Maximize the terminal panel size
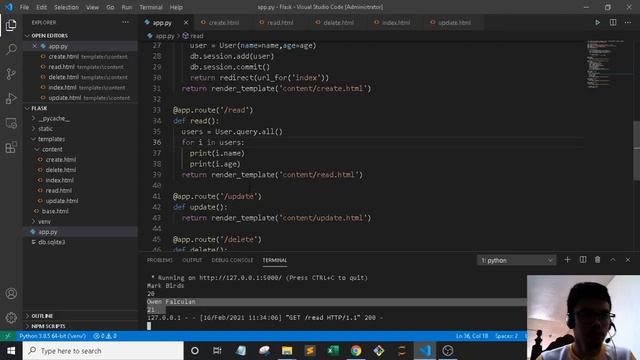640x360 pixels. click(x=613, y=260)
